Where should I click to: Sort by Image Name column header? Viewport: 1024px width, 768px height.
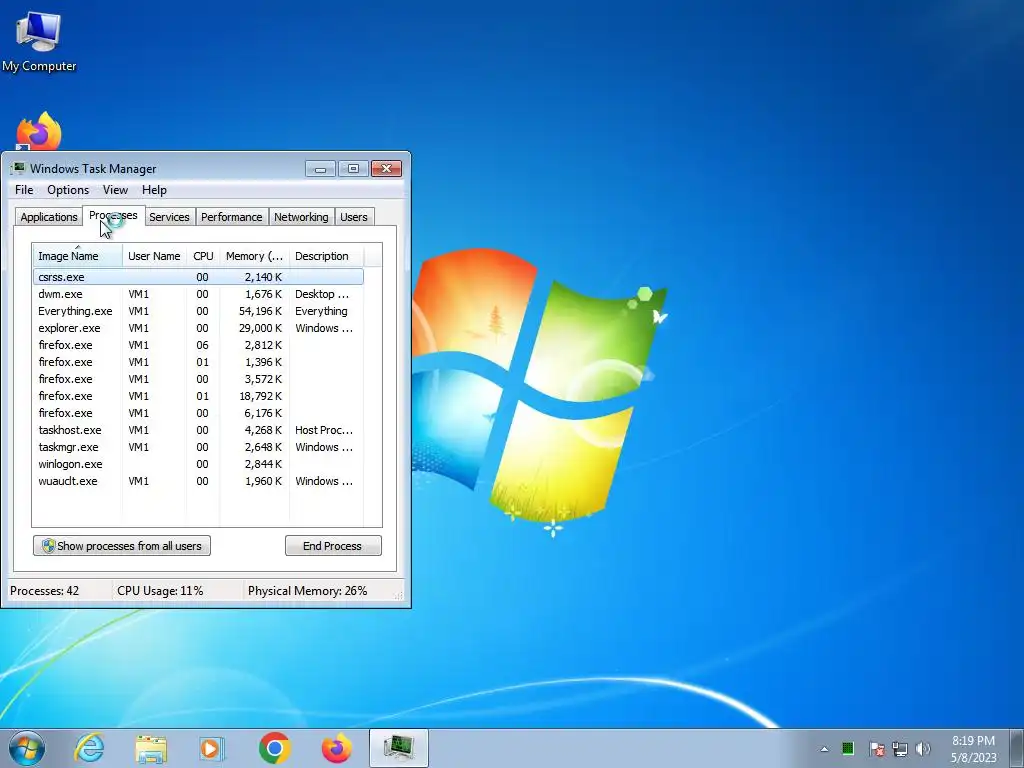point(77,256)
